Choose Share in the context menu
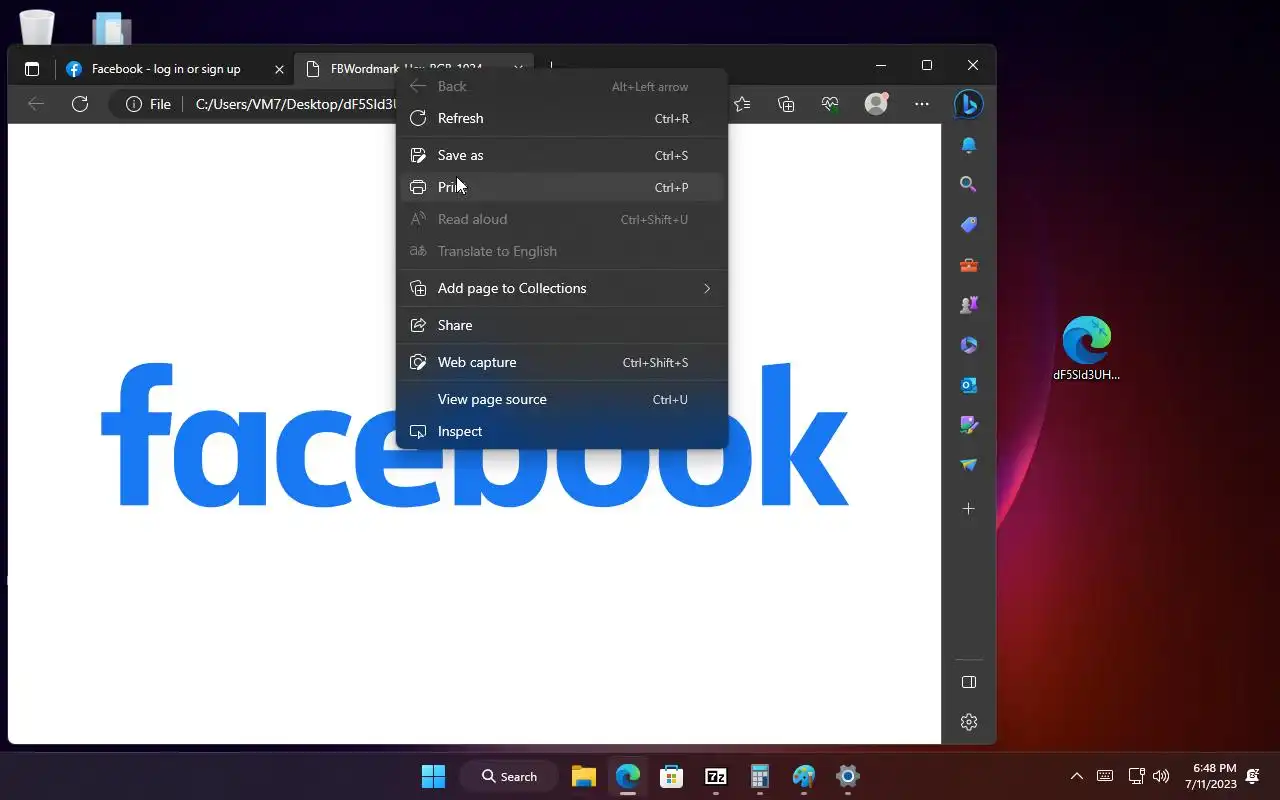The height and width of the screenshot is (800, 1280). (561, 325)
